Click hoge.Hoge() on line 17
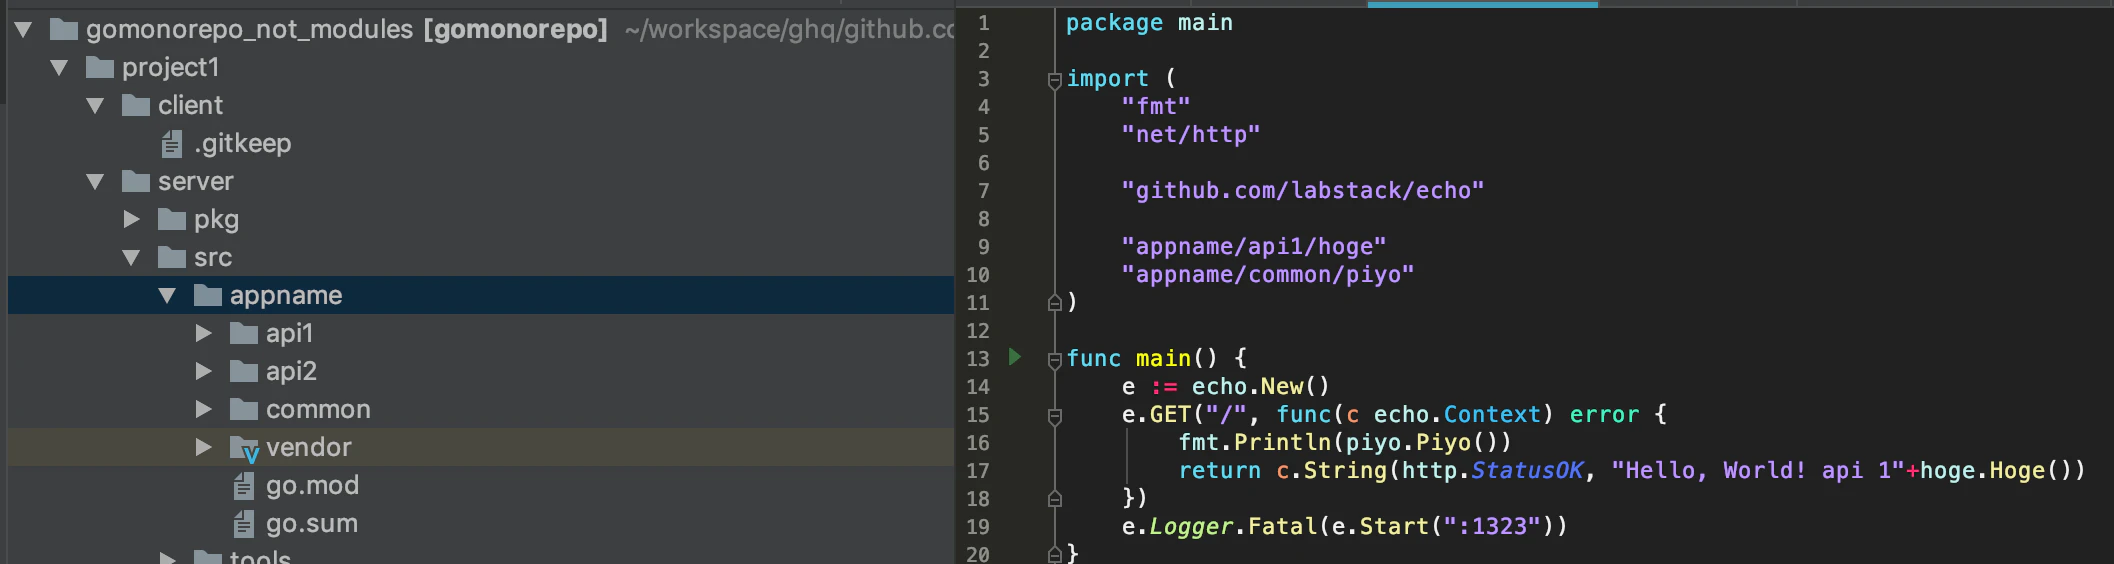 [1995, 471]
